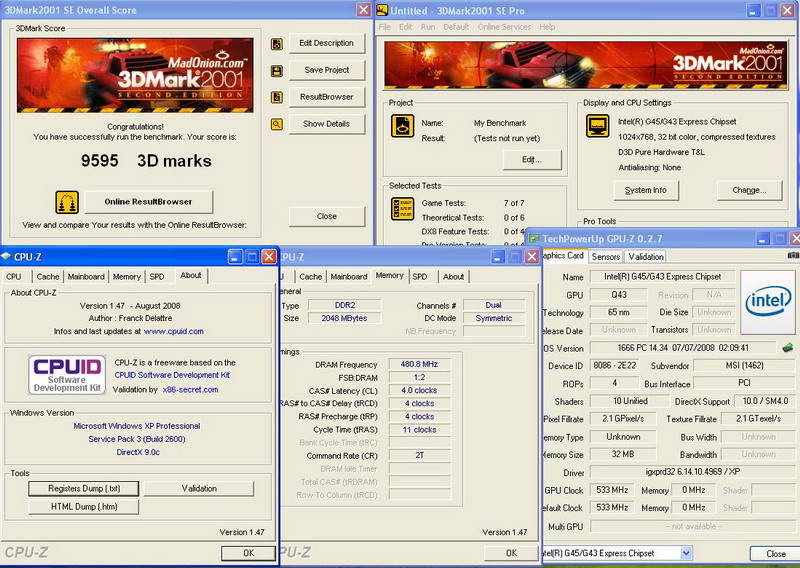Switch to SPD tab in About CPU-Z window
The width and height of the screenshot is (800, 568).
[x=157, y=277]
